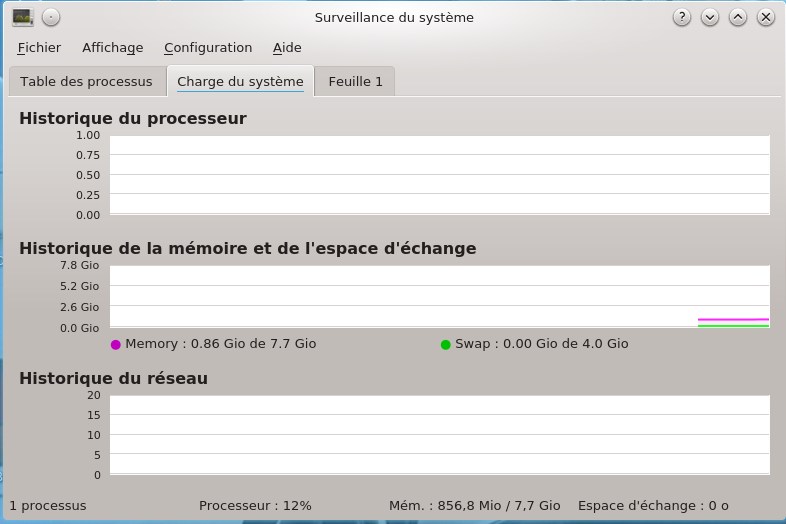Switch to the Table des processus tab
The width and height of the screenshot is (786, 524).
(87, 81)
